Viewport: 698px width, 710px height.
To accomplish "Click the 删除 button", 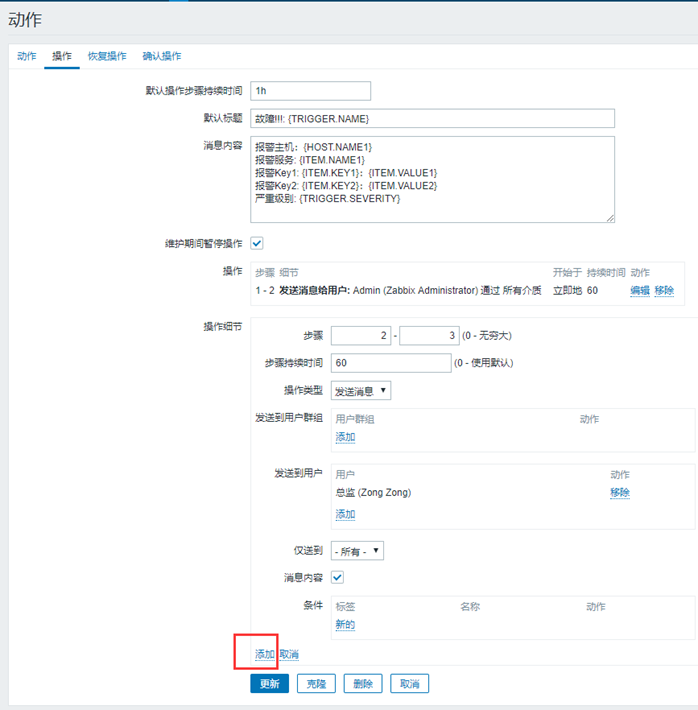I will click(363, 684).
